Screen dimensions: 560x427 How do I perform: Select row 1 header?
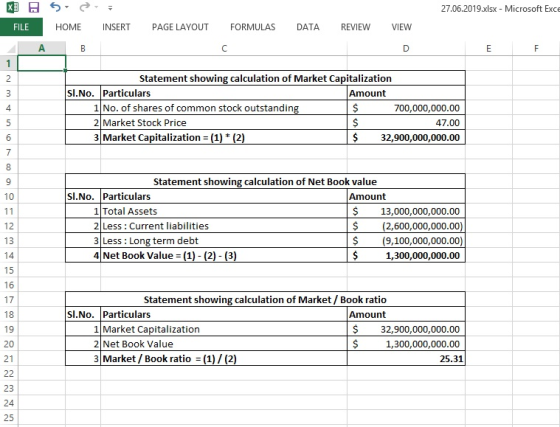(9, 64)
